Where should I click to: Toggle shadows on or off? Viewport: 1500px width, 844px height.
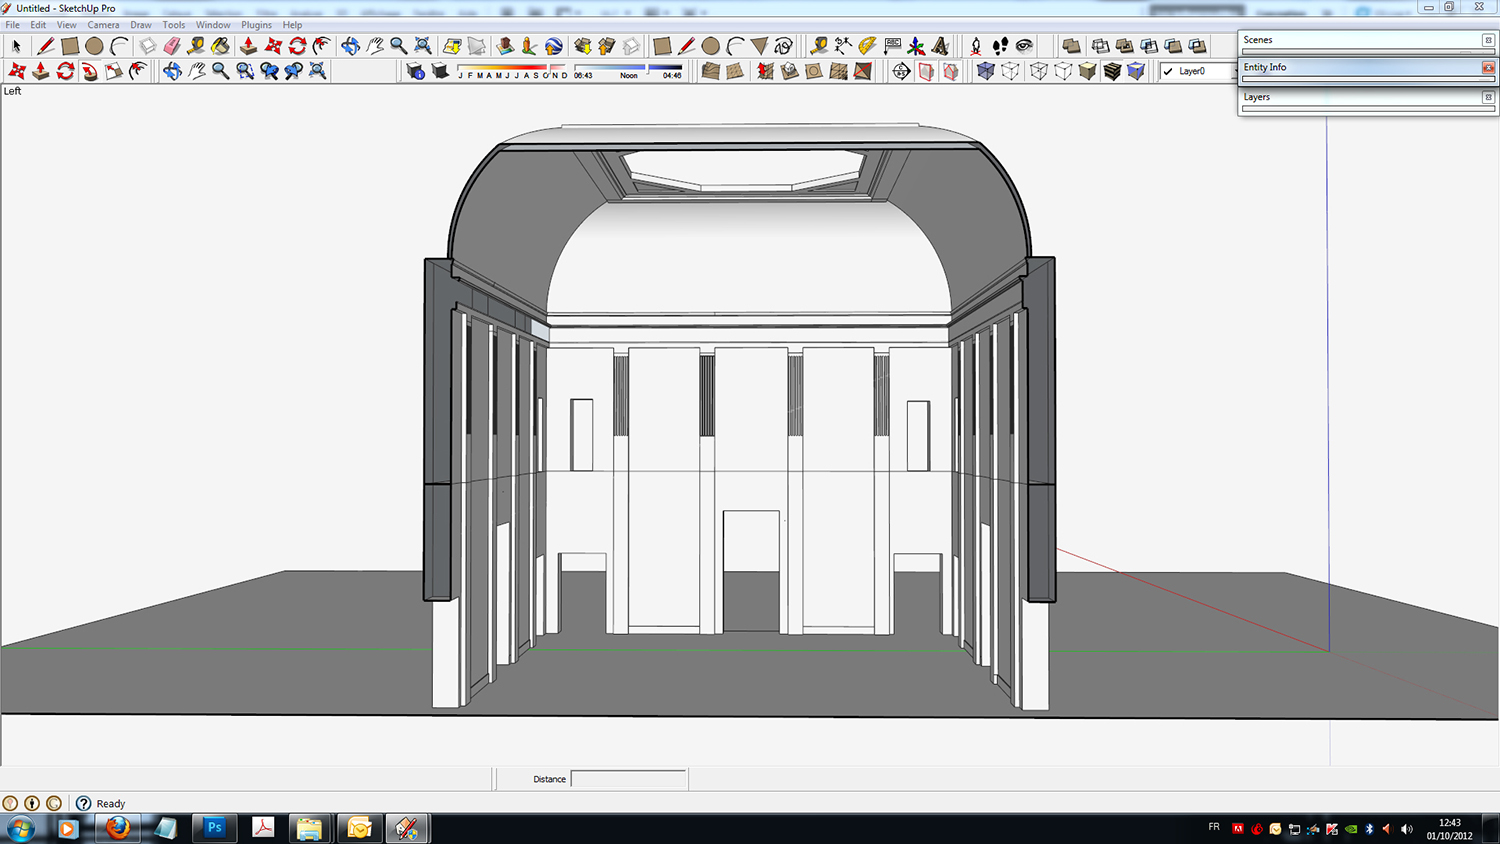[439, 71]
